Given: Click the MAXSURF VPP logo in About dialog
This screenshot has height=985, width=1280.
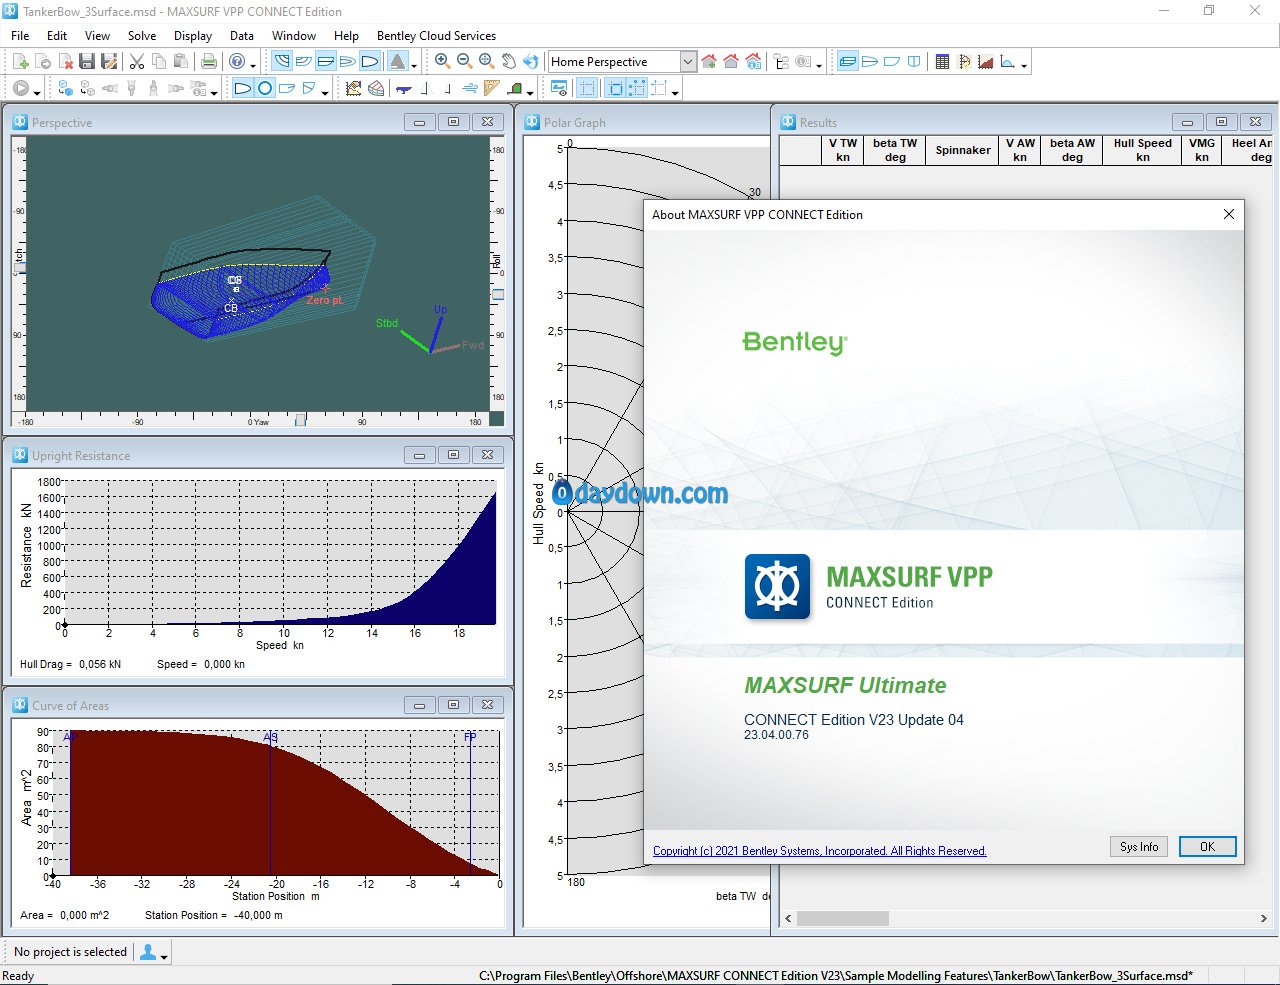Looking at the screenshot, I should pos(777,587).
